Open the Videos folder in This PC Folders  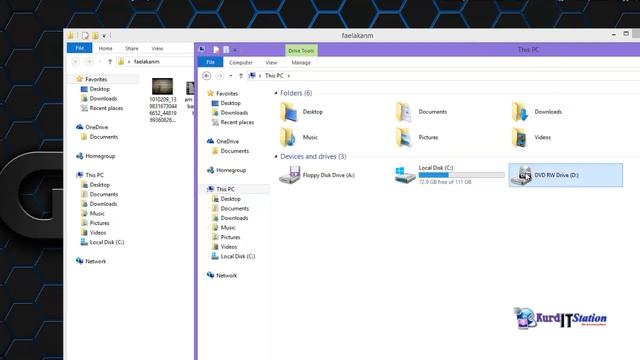pos(531,138)
